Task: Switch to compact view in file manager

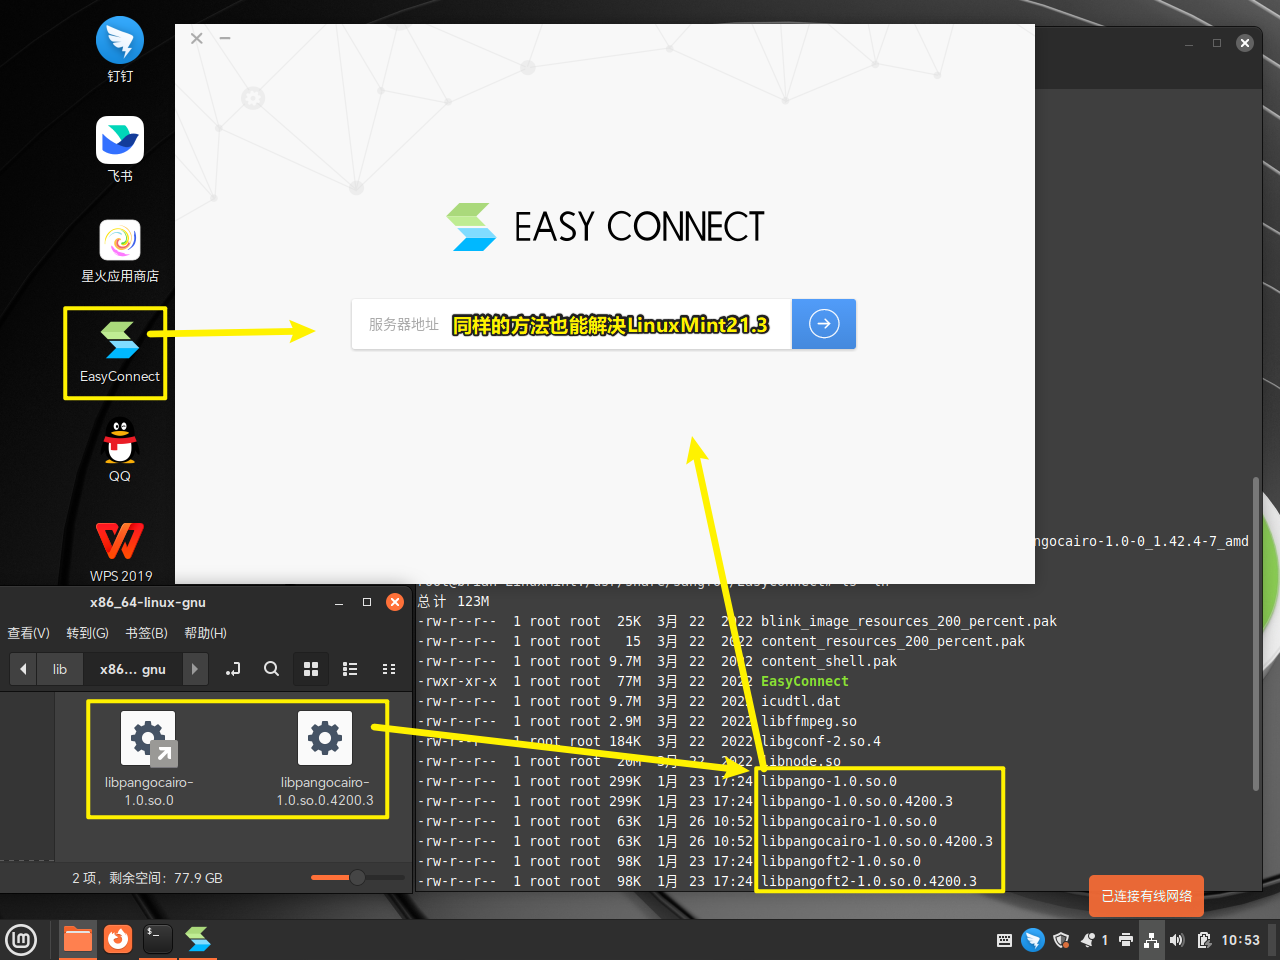Action: (x=389, y=669)
